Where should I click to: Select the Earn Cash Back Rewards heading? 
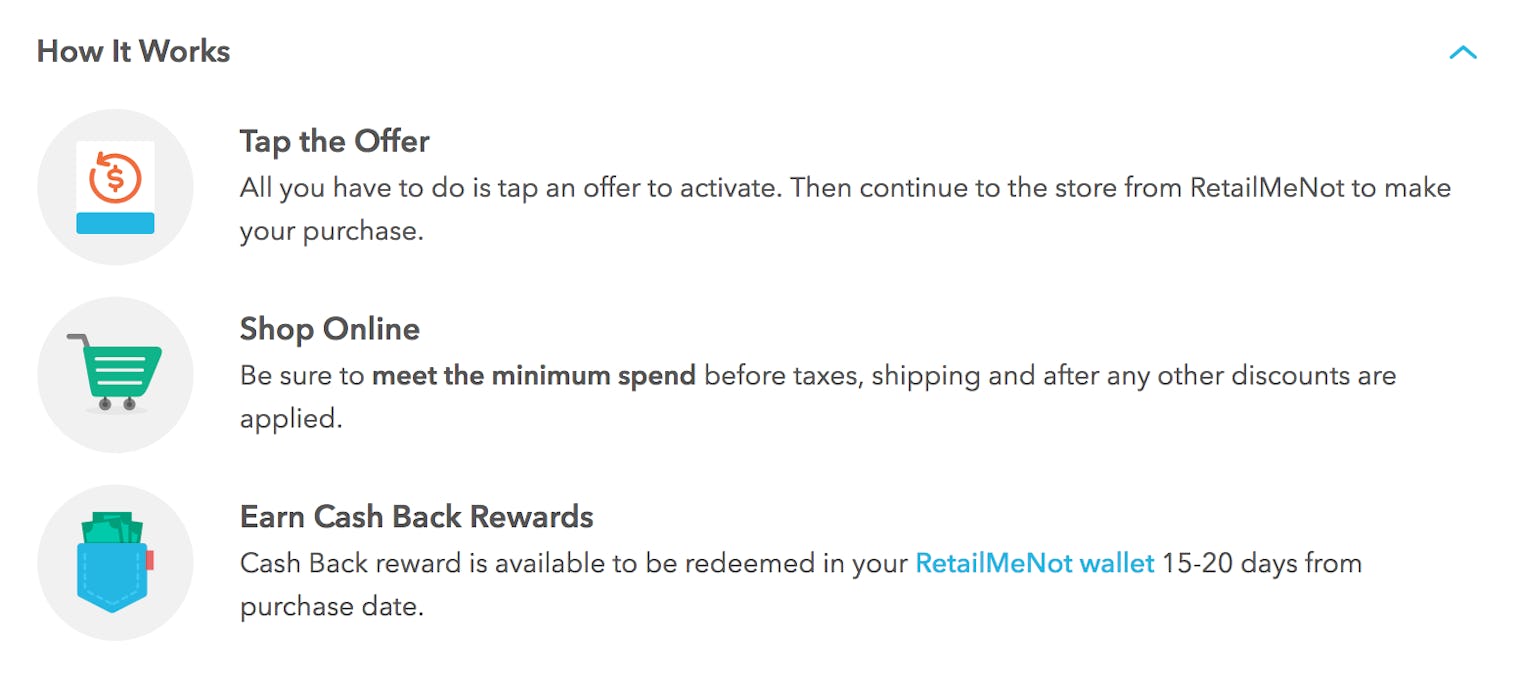[x=416, y=517]
